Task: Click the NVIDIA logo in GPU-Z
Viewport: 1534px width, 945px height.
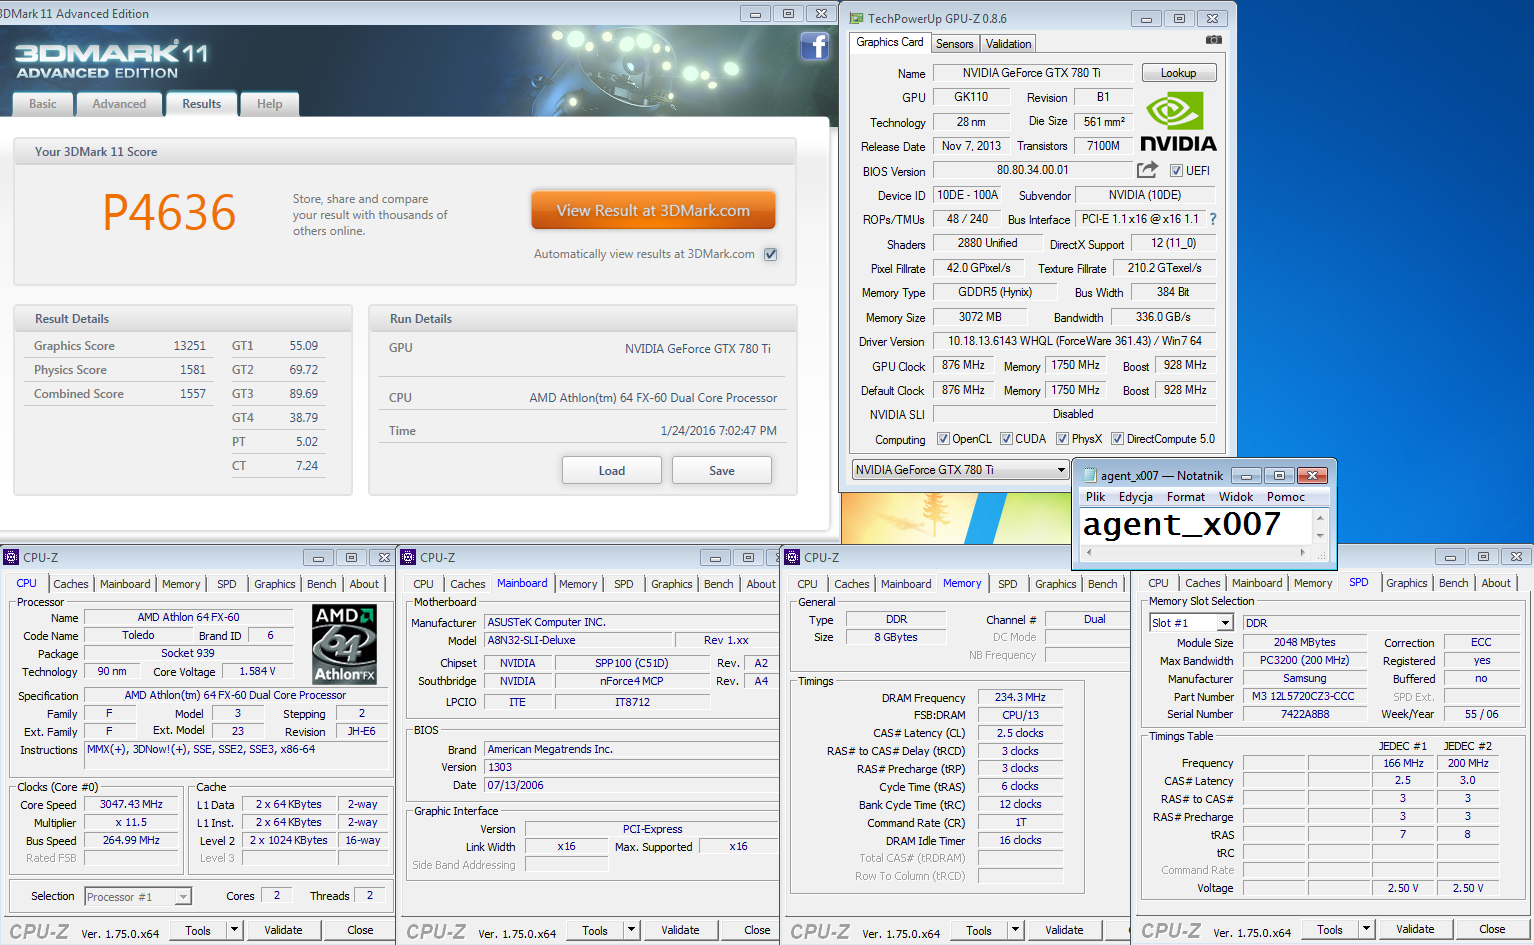Action: (x=1178, y=122)
